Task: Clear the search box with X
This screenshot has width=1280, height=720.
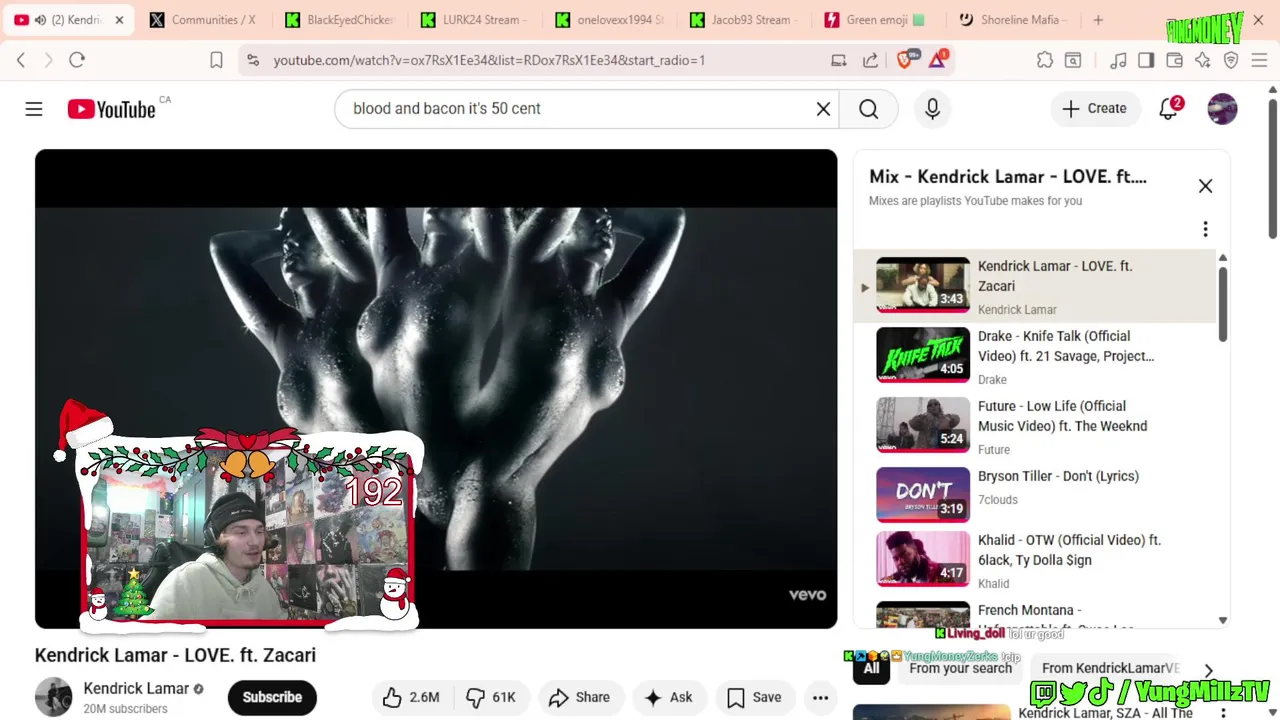Action: pyautogui.click(x=823, y=109)
